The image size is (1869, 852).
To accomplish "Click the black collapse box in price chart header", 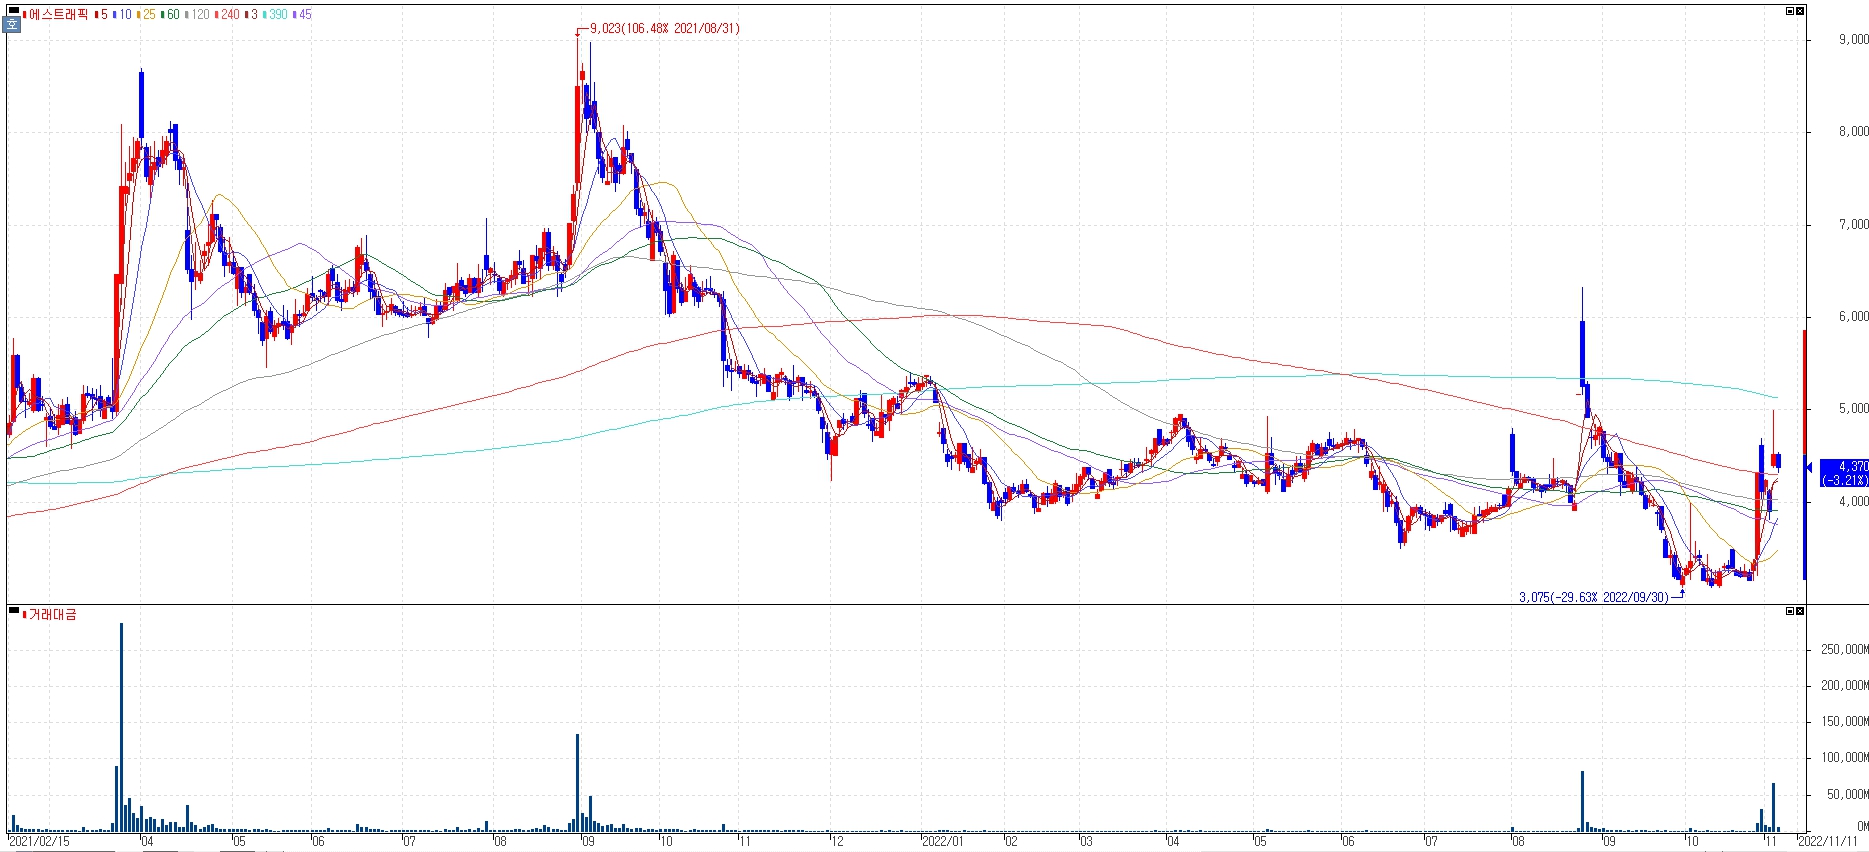I will pyautogui.click(x=13, y=12).
